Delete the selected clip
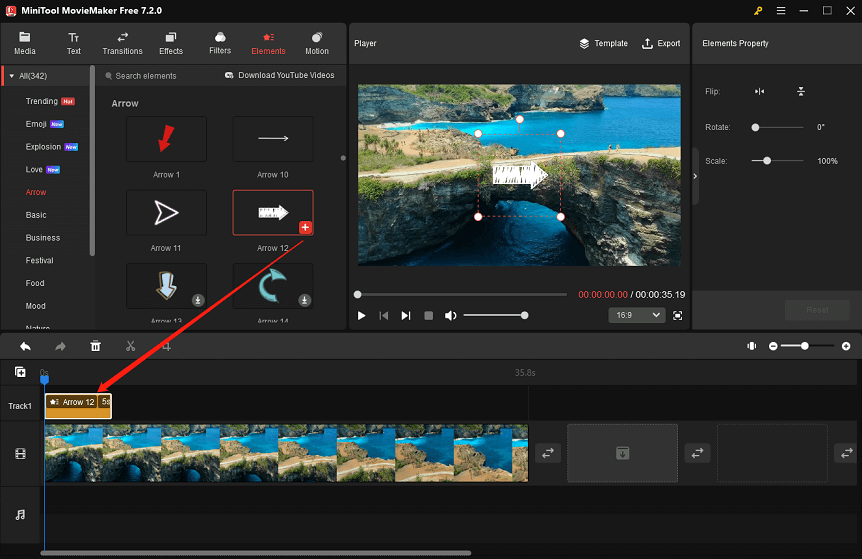The image size is (862, 559). click(95, 346)
